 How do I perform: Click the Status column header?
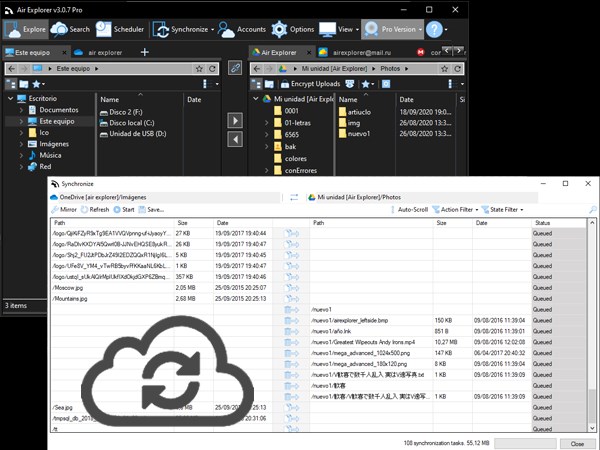point(558,223)
